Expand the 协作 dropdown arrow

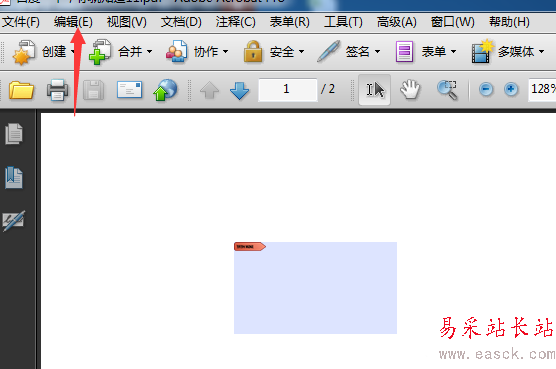pos(226,52)
